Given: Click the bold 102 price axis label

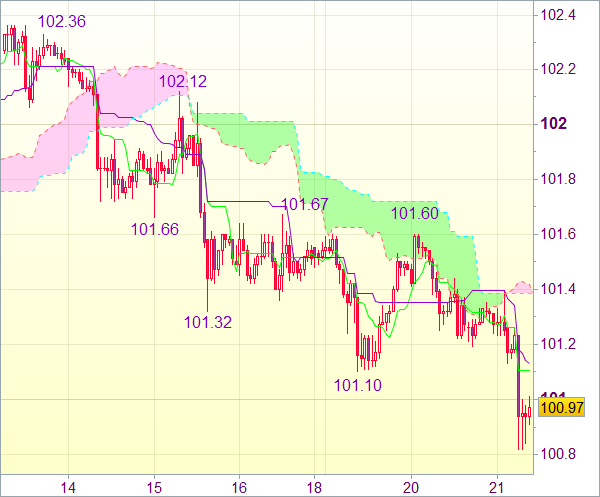Looking at the screenshot, I should (x=553, y=124).
